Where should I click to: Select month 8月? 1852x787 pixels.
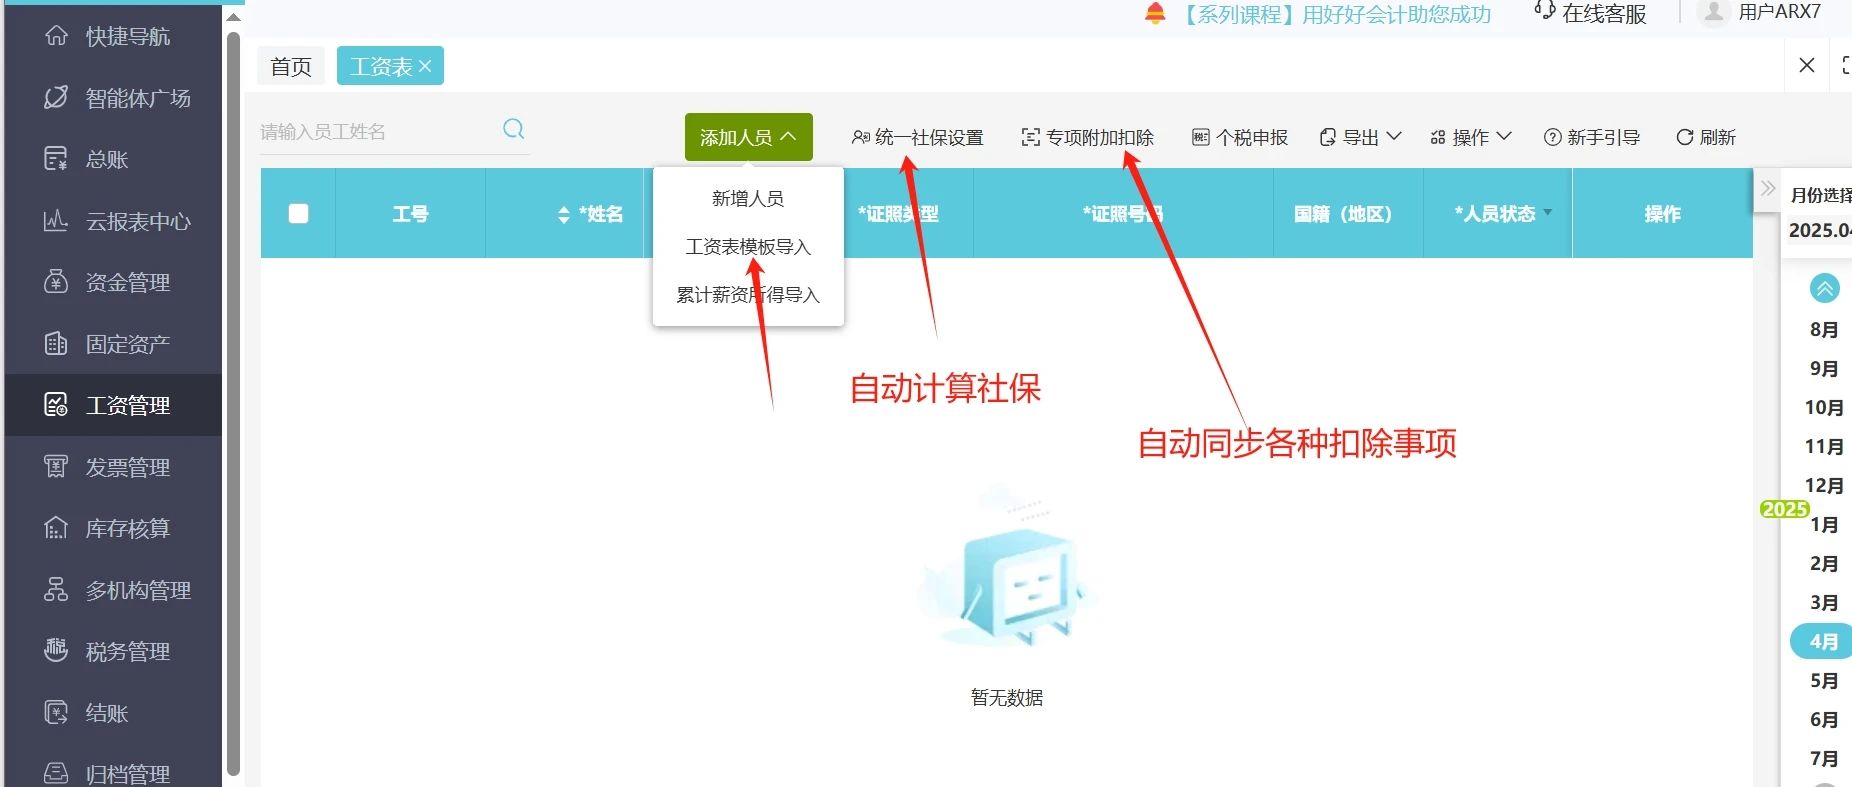[x=1824, y=329]
